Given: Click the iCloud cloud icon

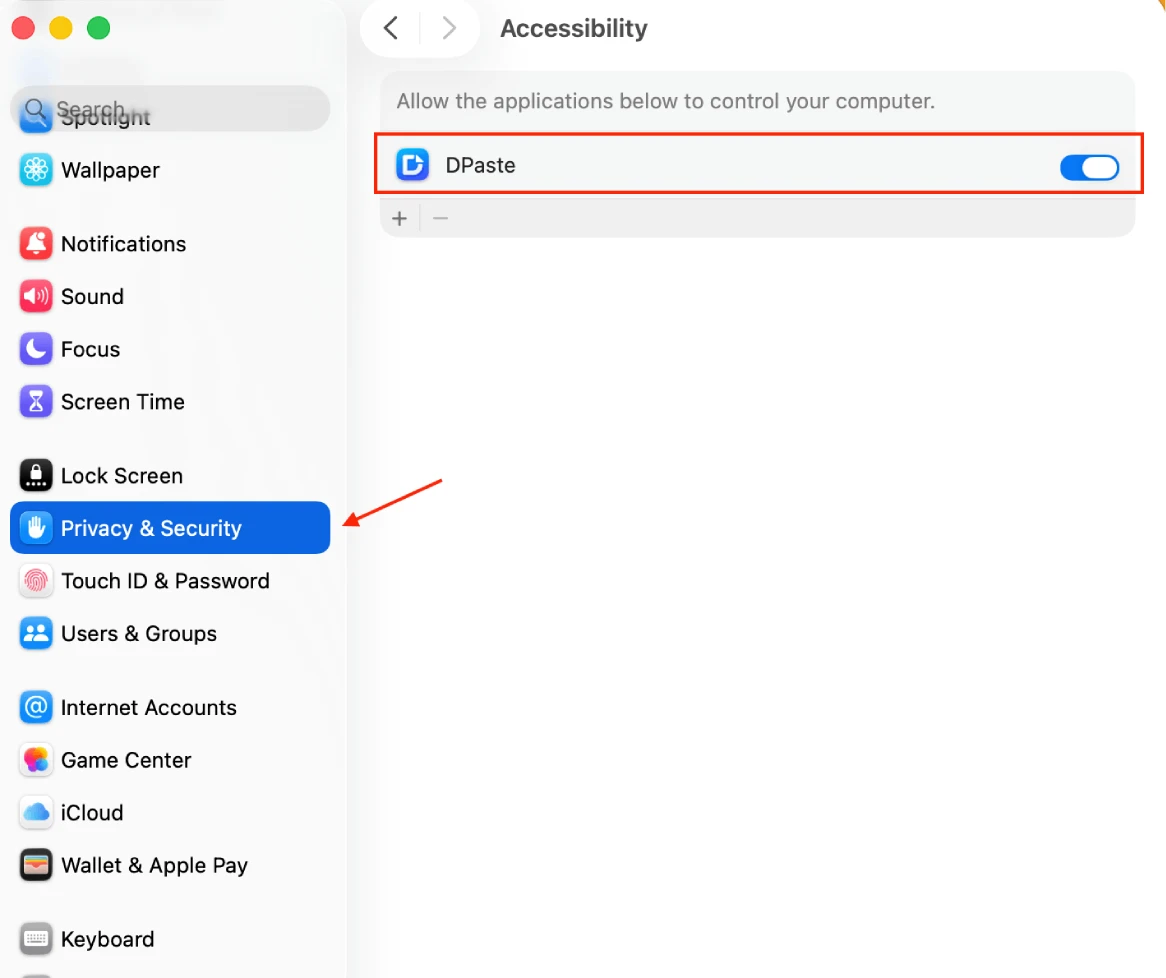Looking at the screenshot, I should pos(37,813).
